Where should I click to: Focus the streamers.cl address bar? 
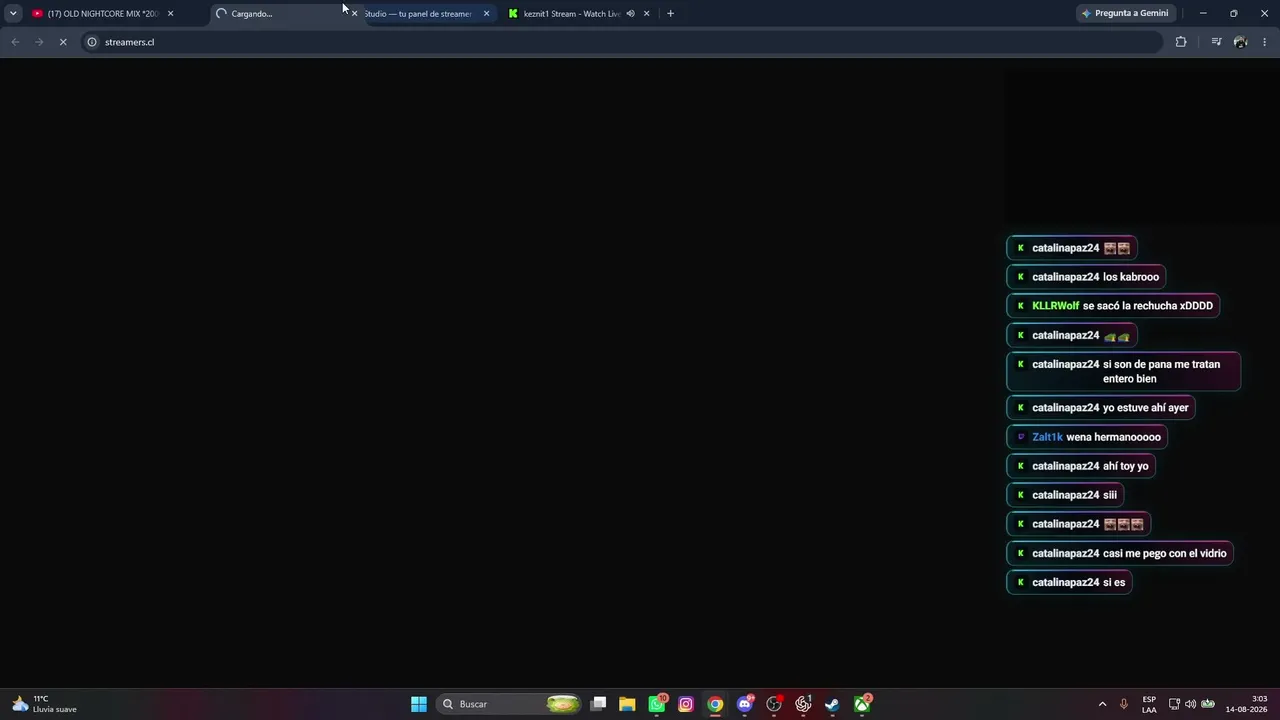point(620,42)
